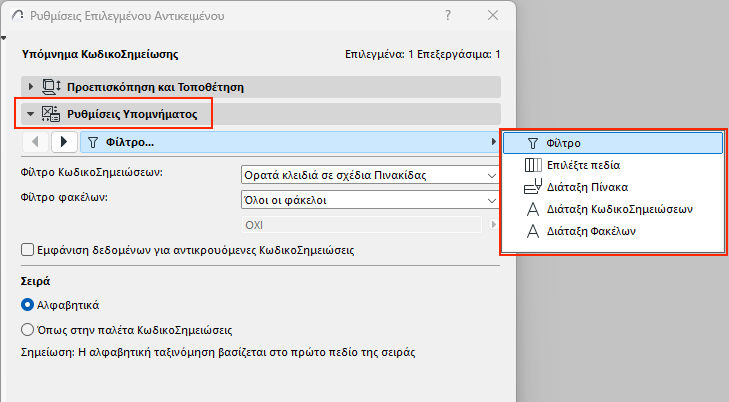Choose Διάταξη Πίνακα menu entry

click(613, 187)
